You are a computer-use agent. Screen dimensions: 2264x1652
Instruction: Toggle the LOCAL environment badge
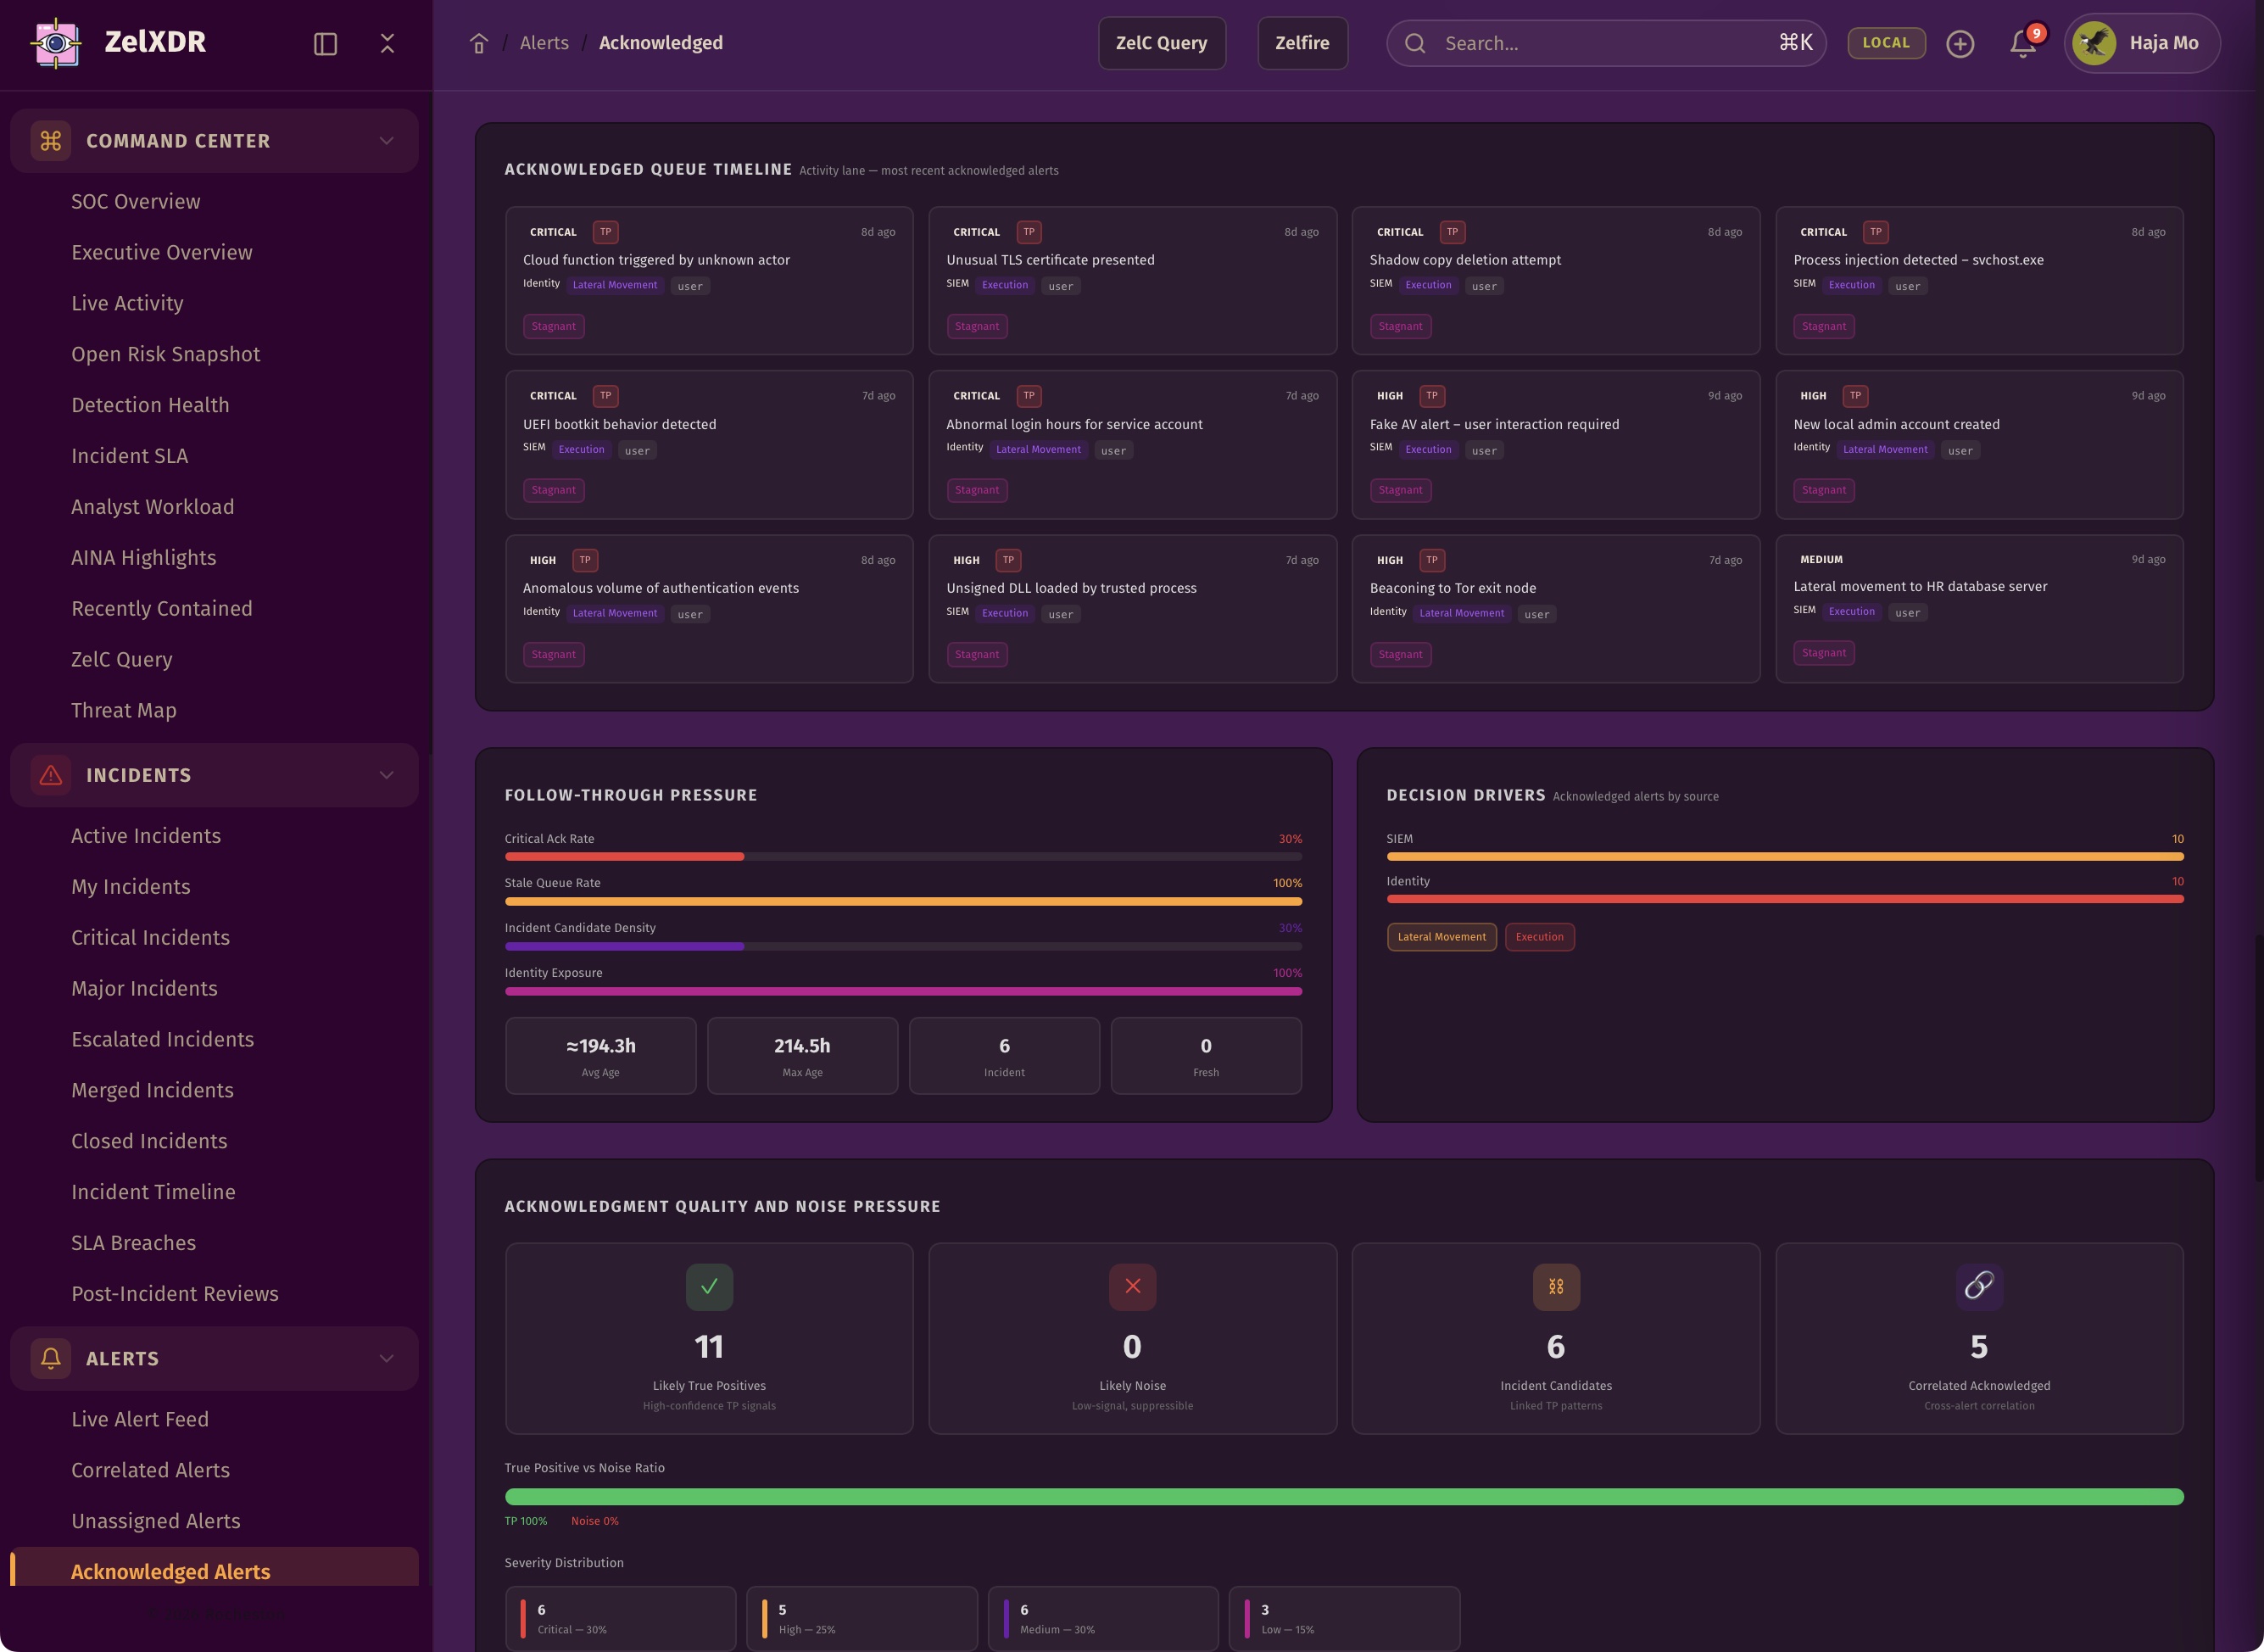coord(1886,43)
